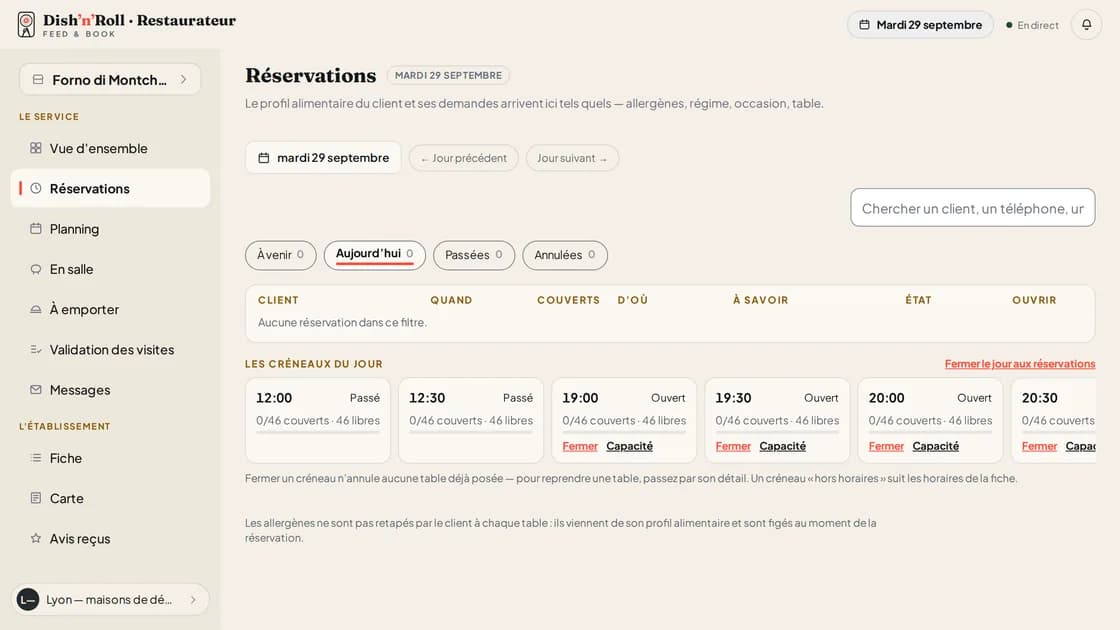This screenshot has height=630, width=1120.
Task: Open Fiche in the establishment menu
Action: point(110,458)
